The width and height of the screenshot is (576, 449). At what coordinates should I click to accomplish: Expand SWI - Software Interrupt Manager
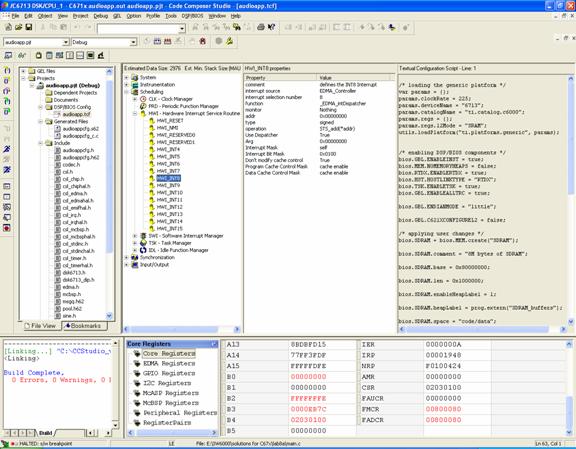pyautogui.click(x=135, y=236)
